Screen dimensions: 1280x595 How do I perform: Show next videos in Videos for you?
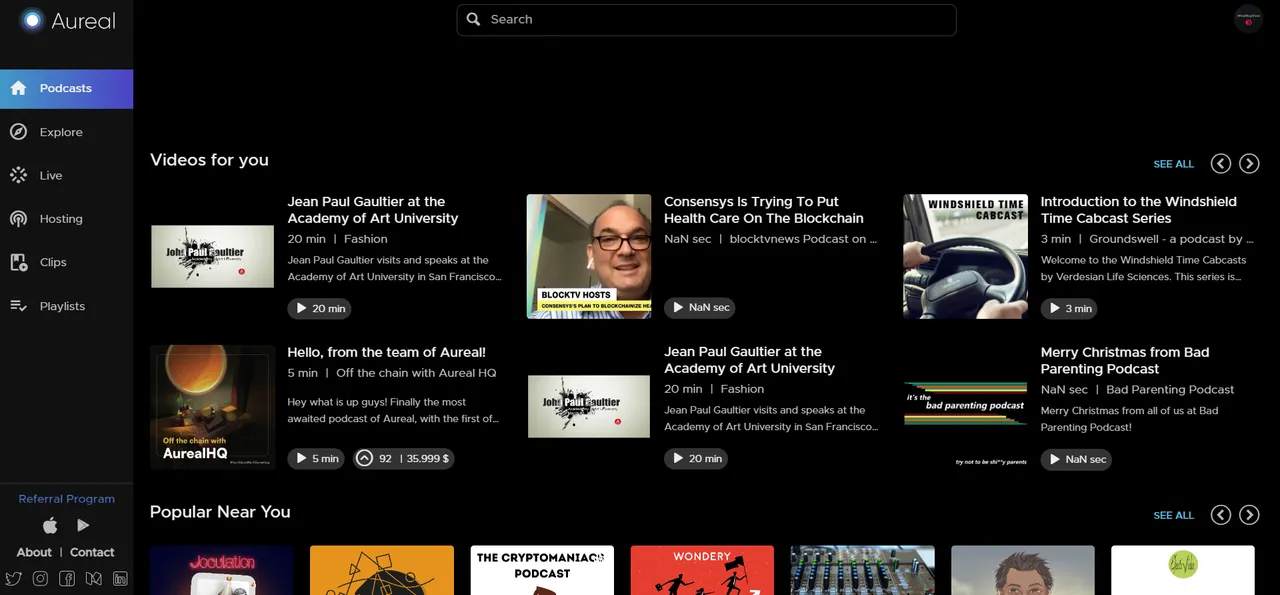pyautogui.click(x=1249, y=164)
